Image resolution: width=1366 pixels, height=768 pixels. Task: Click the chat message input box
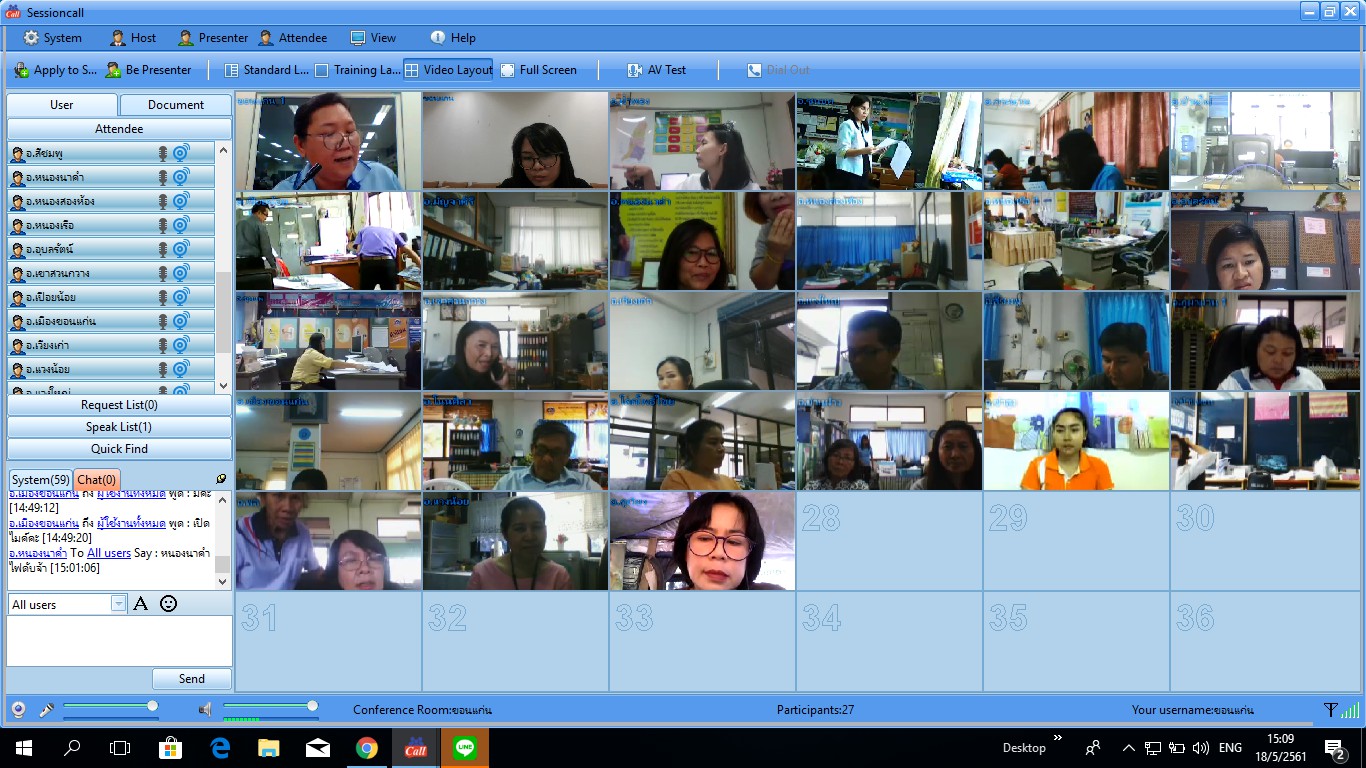tap(119, 640)
